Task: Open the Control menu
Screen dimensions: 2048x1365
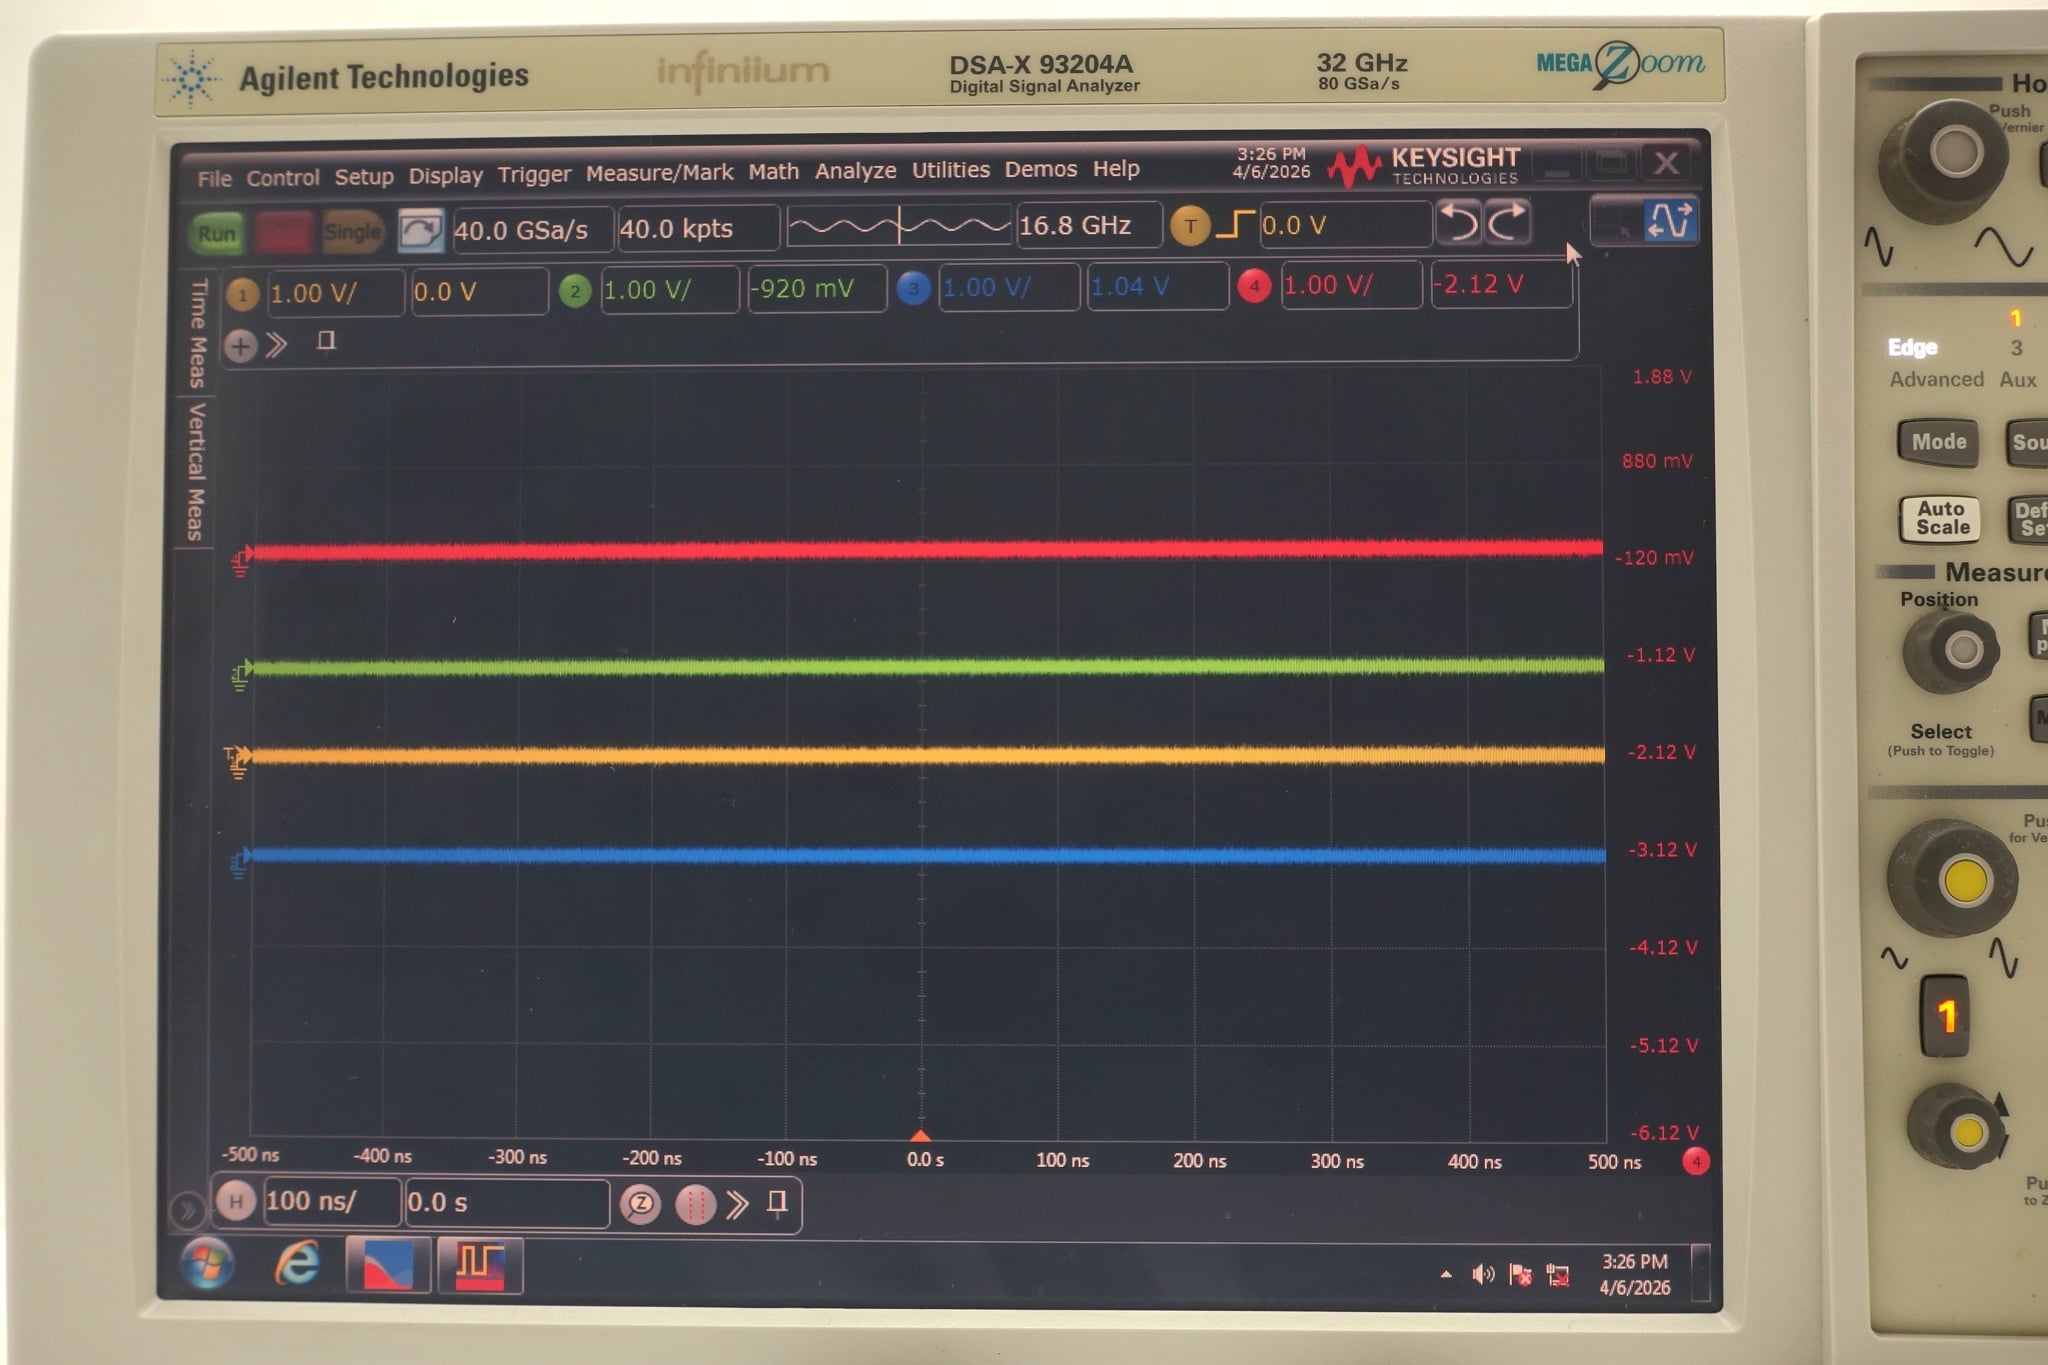Action: click(x=283, y=178)
